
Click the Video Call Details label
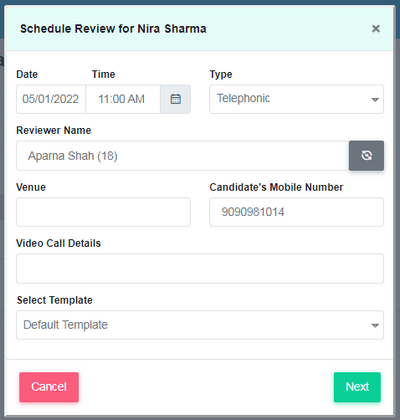click(x=58, y=243)
